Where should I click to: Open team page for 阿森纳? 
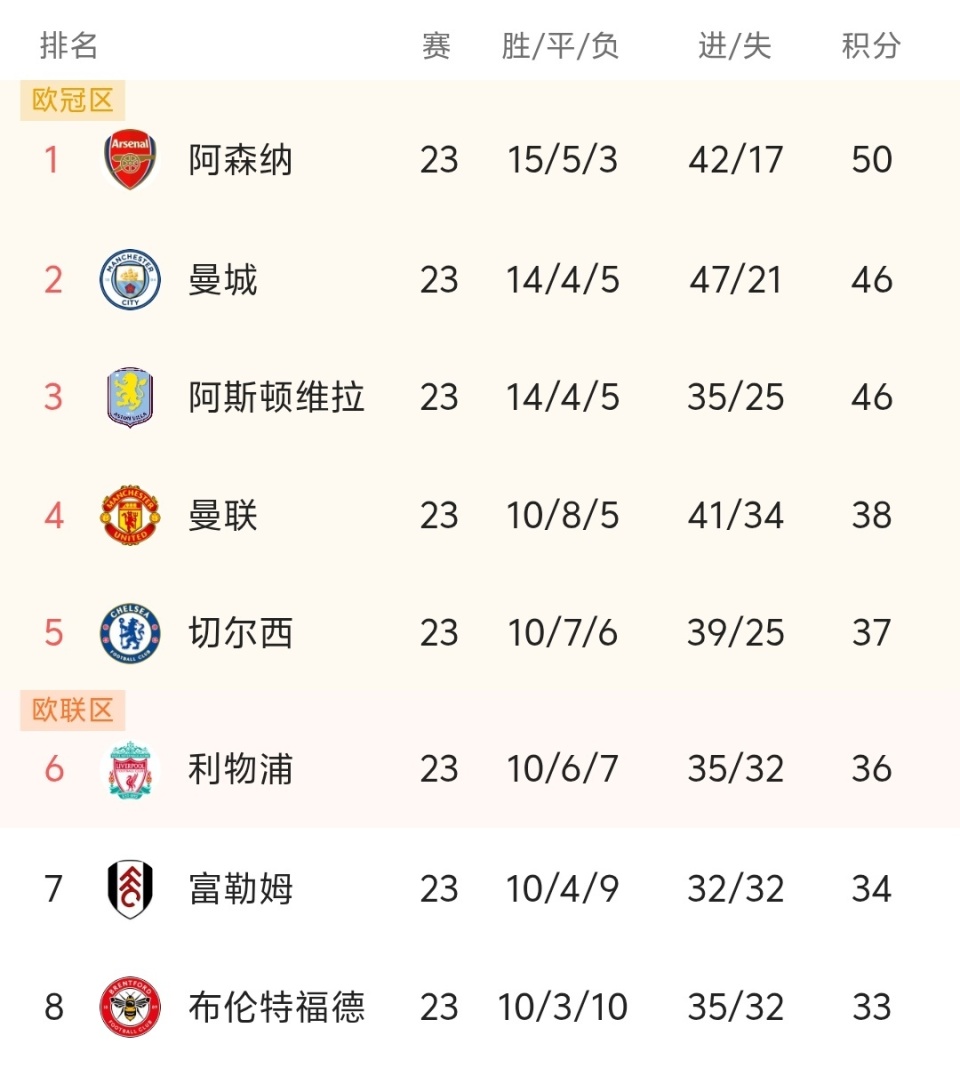(240, 160)
